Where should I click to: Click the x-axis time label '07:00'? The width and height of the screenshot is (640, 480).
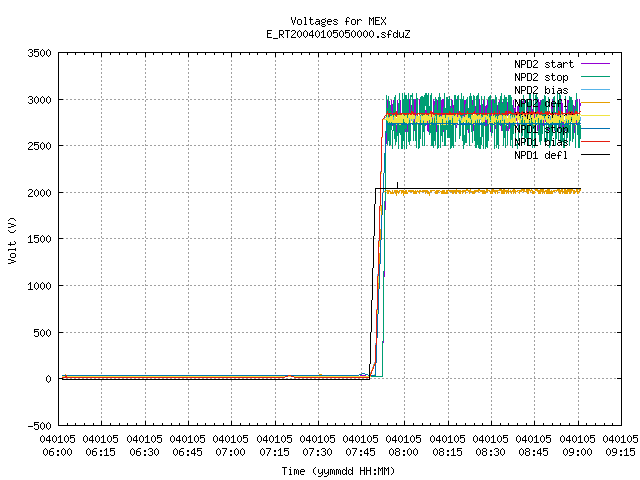click(231, 453)
